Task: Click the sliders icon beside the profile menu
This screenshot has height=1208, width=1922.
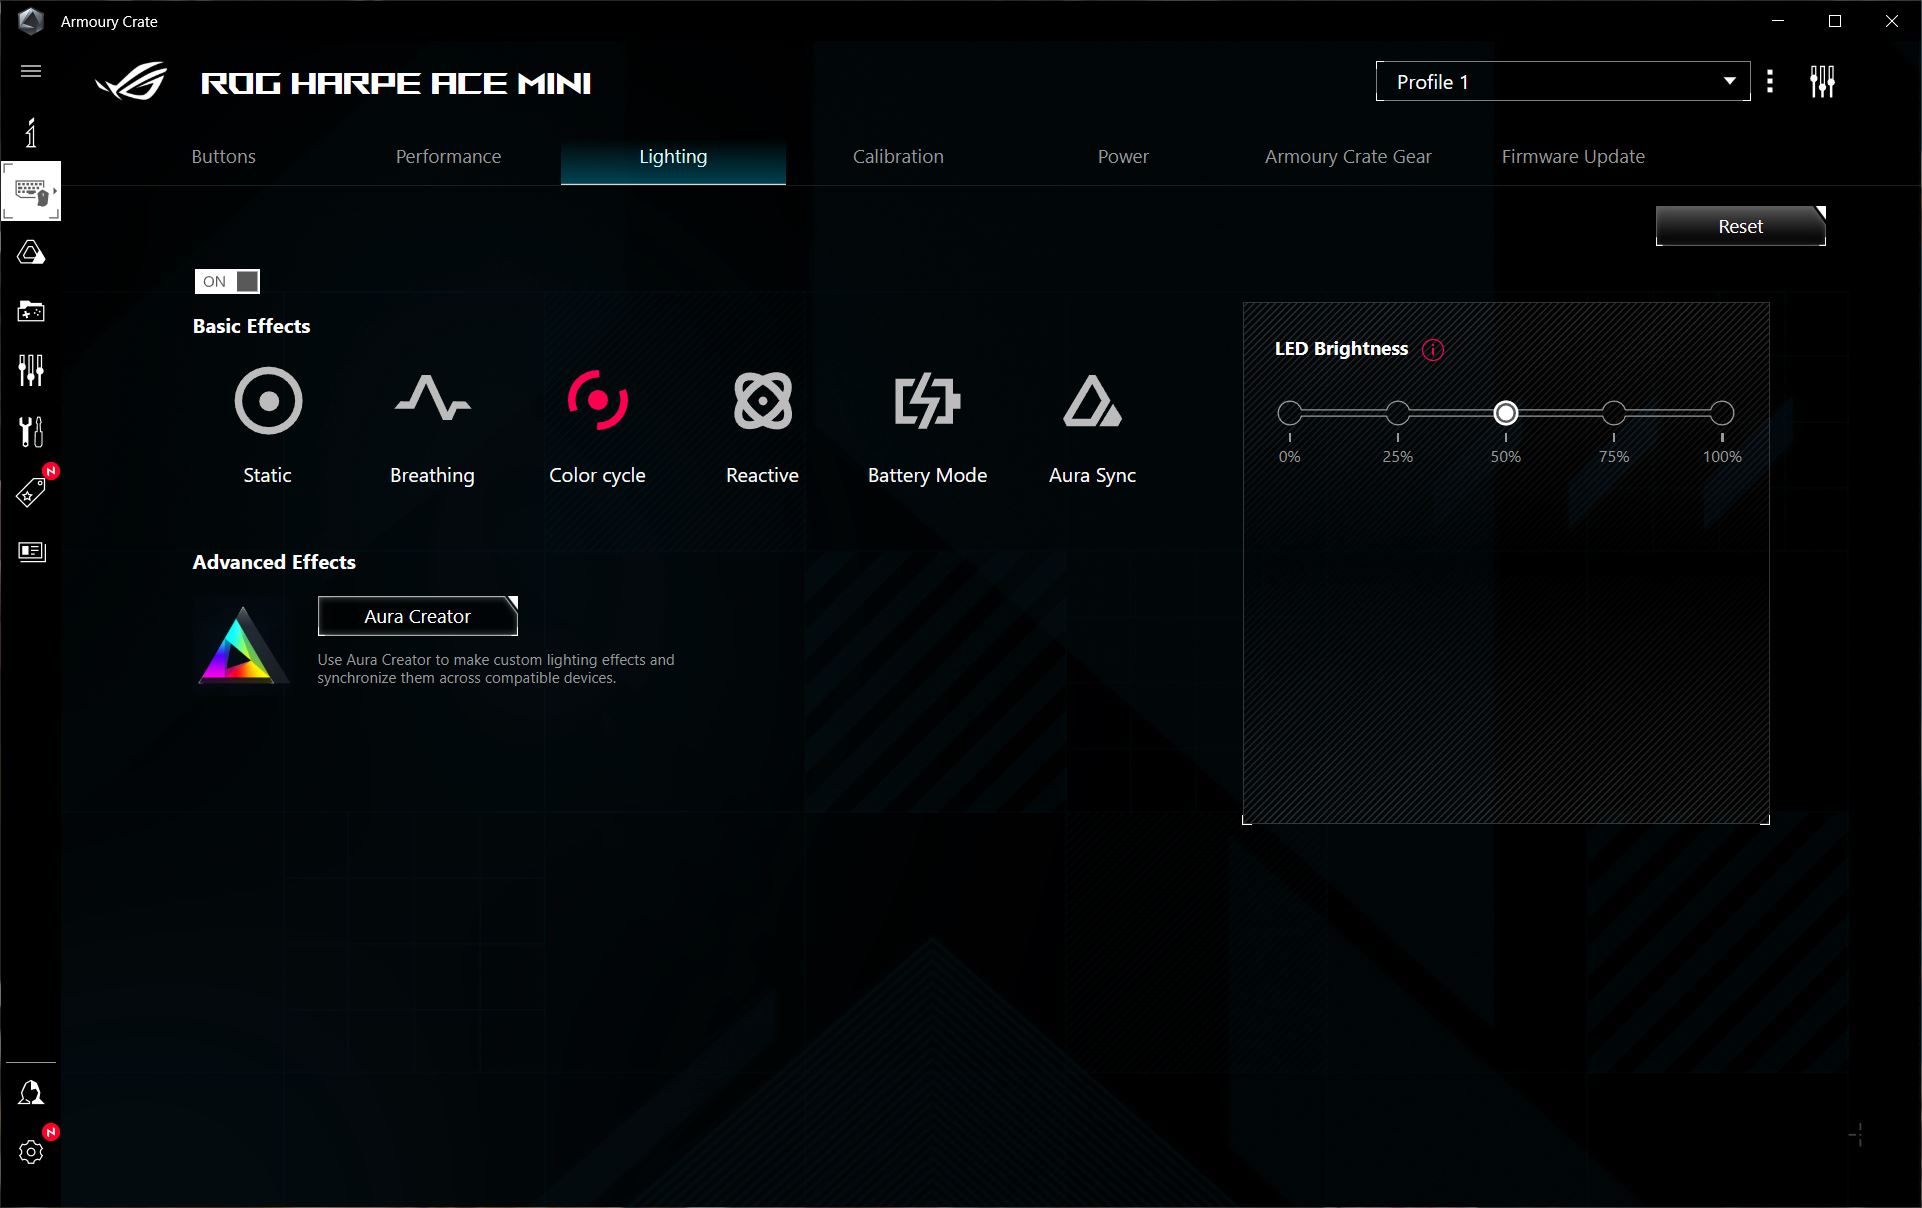Action: click(1822, 81)
